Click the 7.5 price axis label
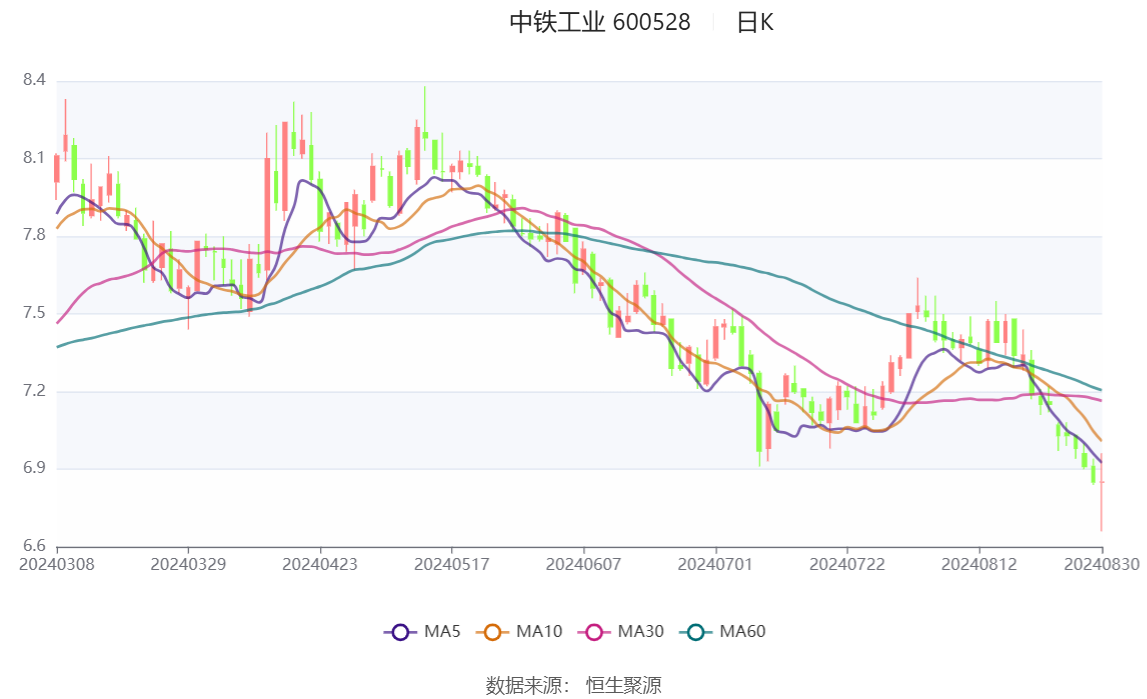 coord(34,313)
